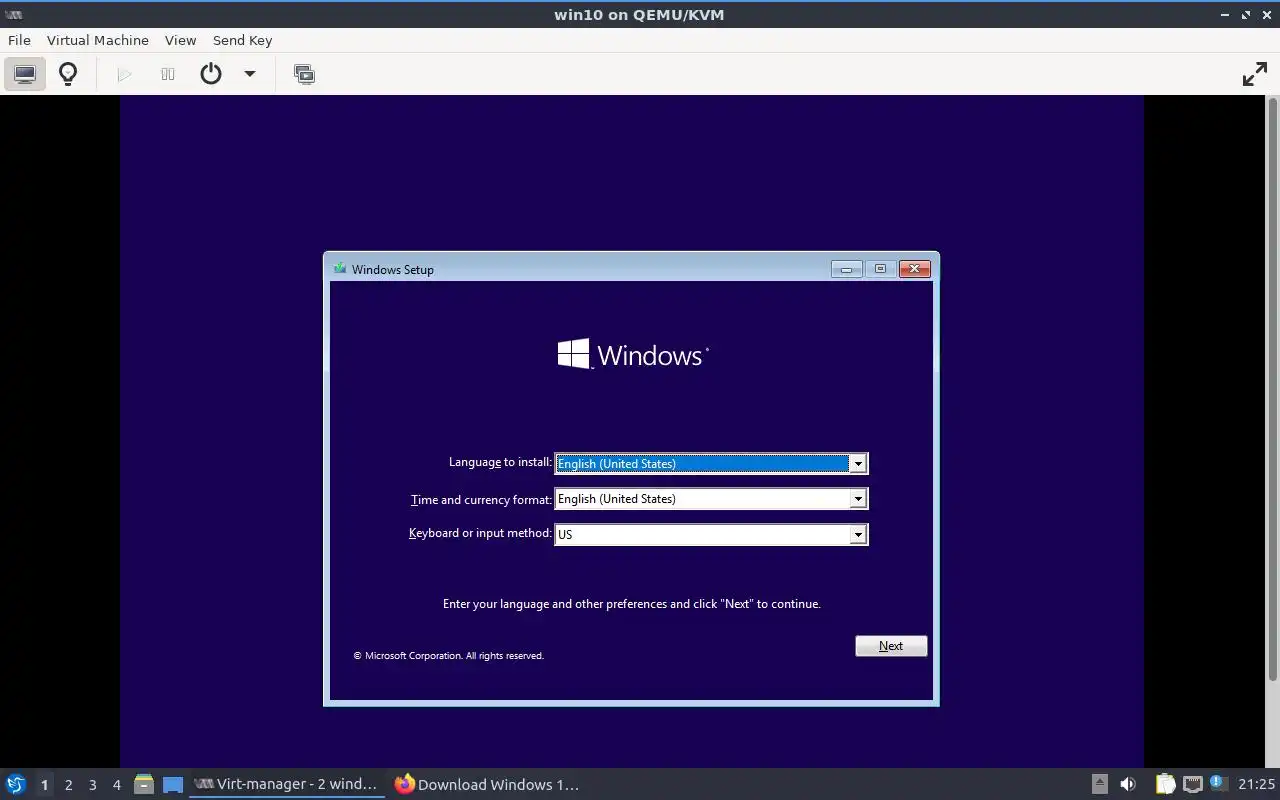Open the manage VM snapshots icon
The image size is (1280, 800).
tap(304, 74)
